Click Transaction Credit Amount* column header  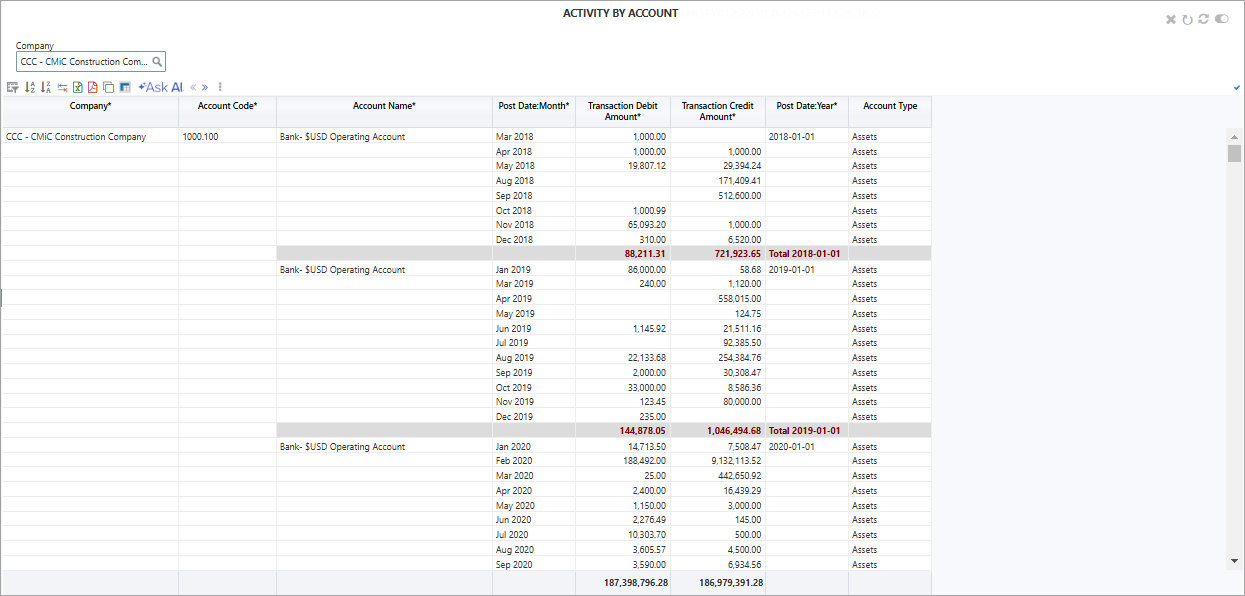point(717,111)
